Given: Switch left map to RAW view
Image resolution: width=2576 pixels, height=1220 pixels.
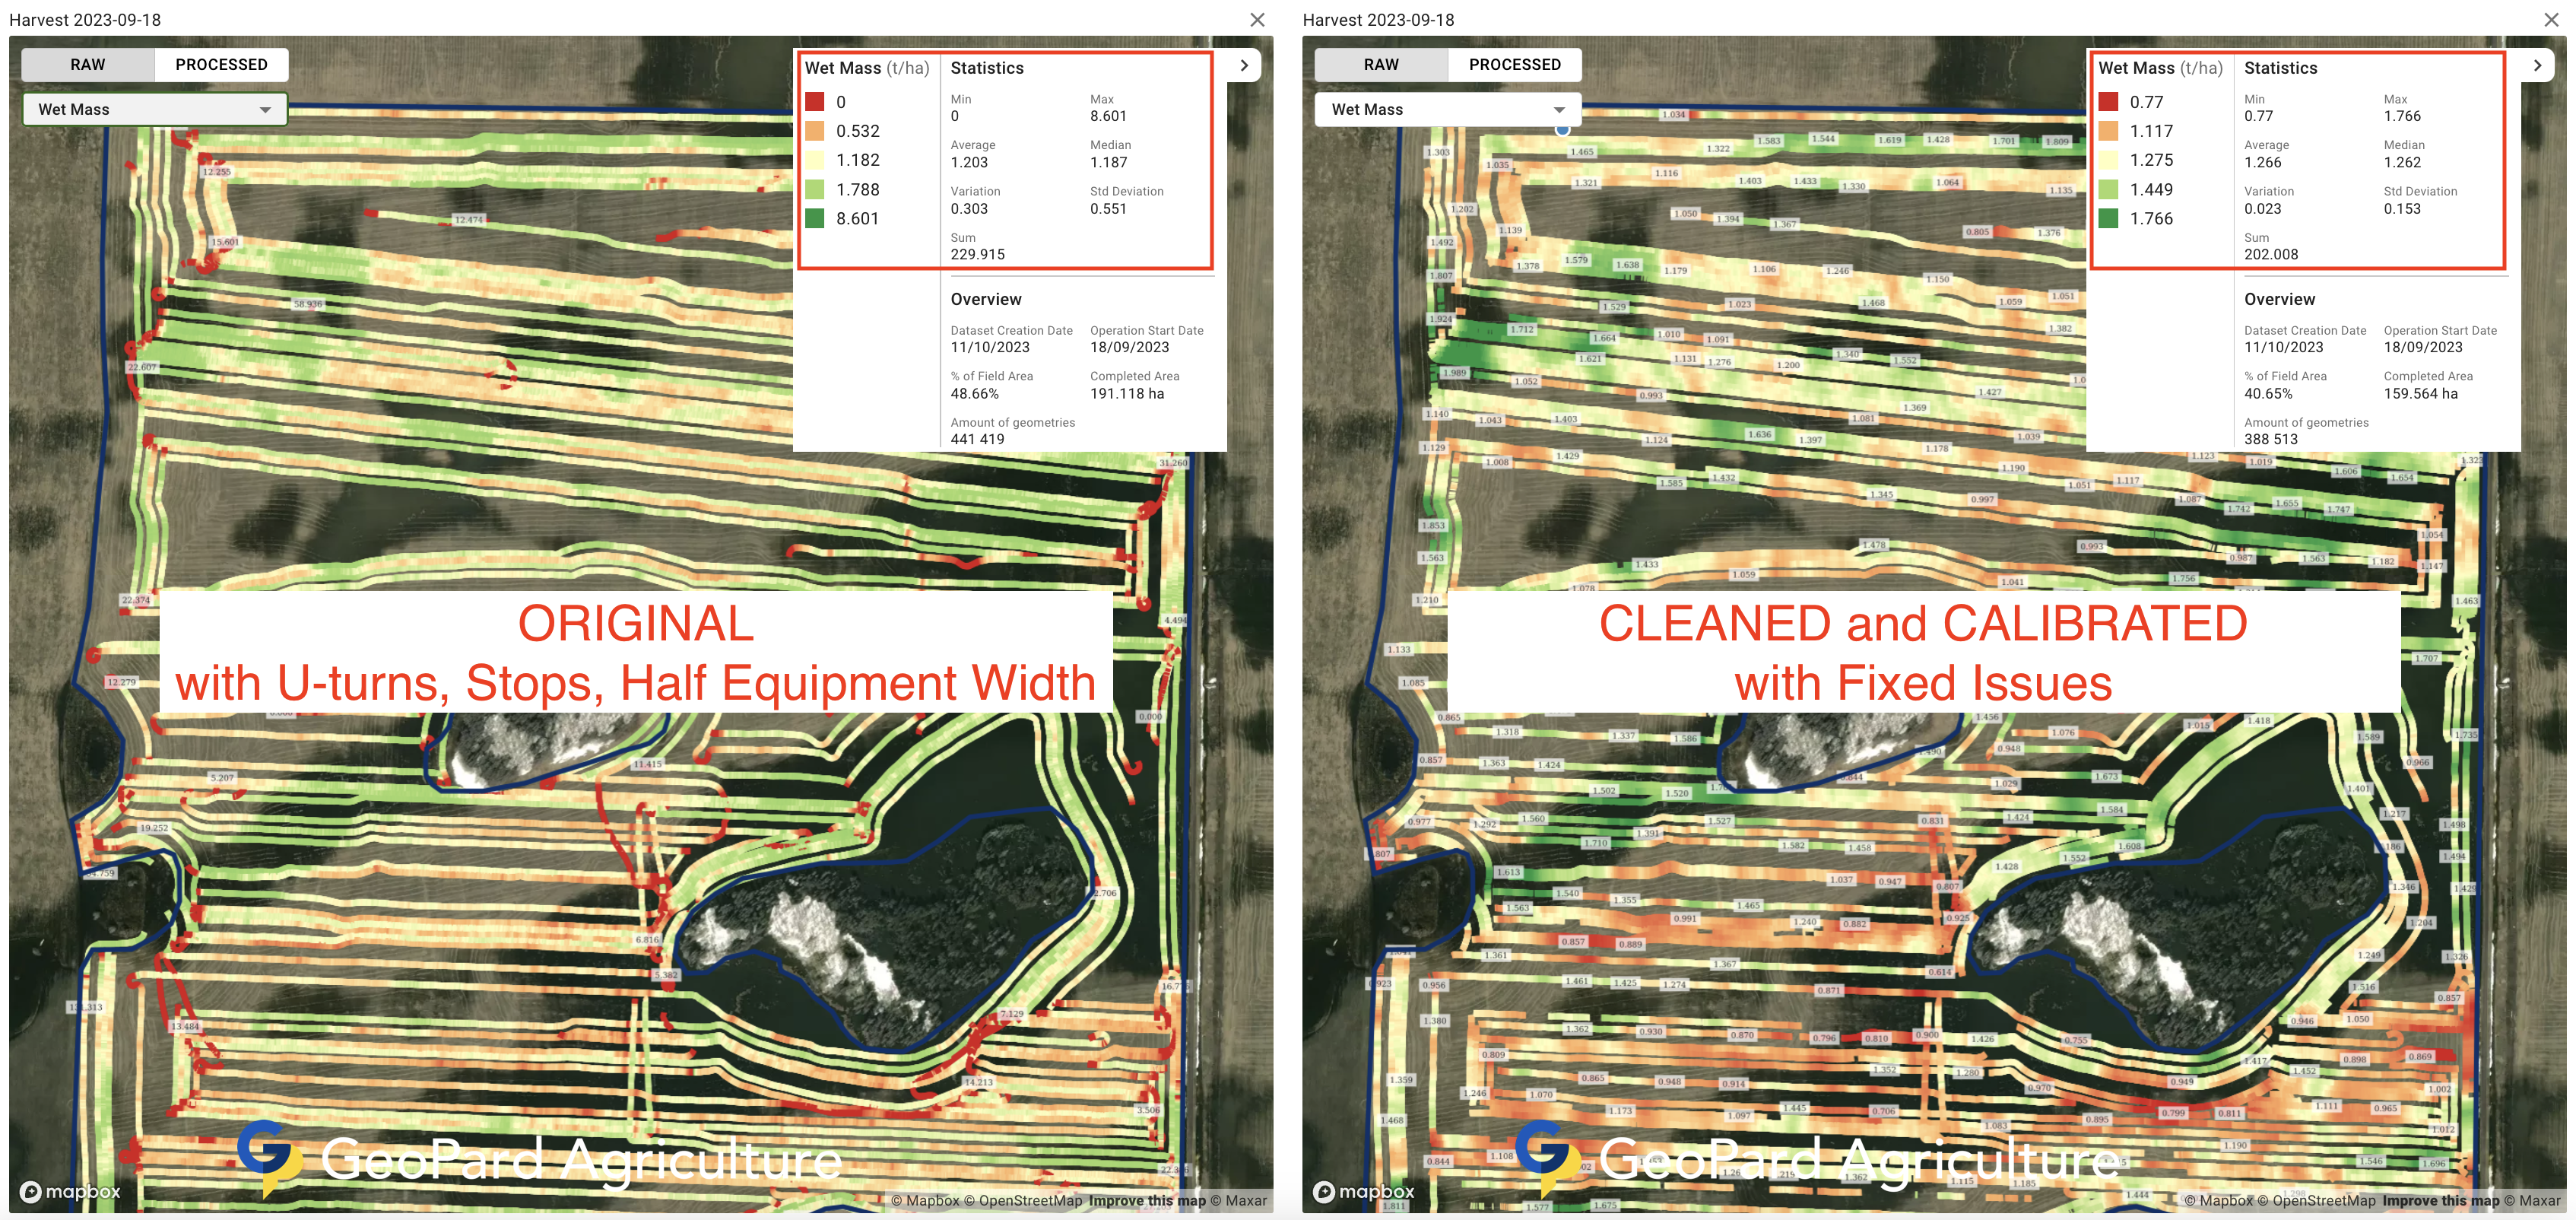Looking at the screenshot, I should click(88, 65).
